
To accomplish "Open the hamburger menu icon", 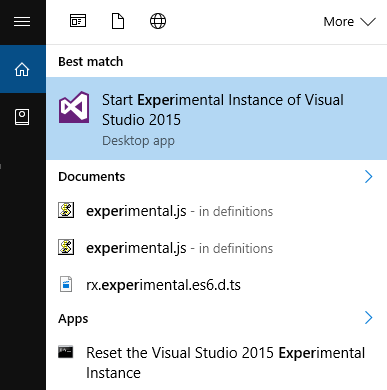I will click(22, 22).
